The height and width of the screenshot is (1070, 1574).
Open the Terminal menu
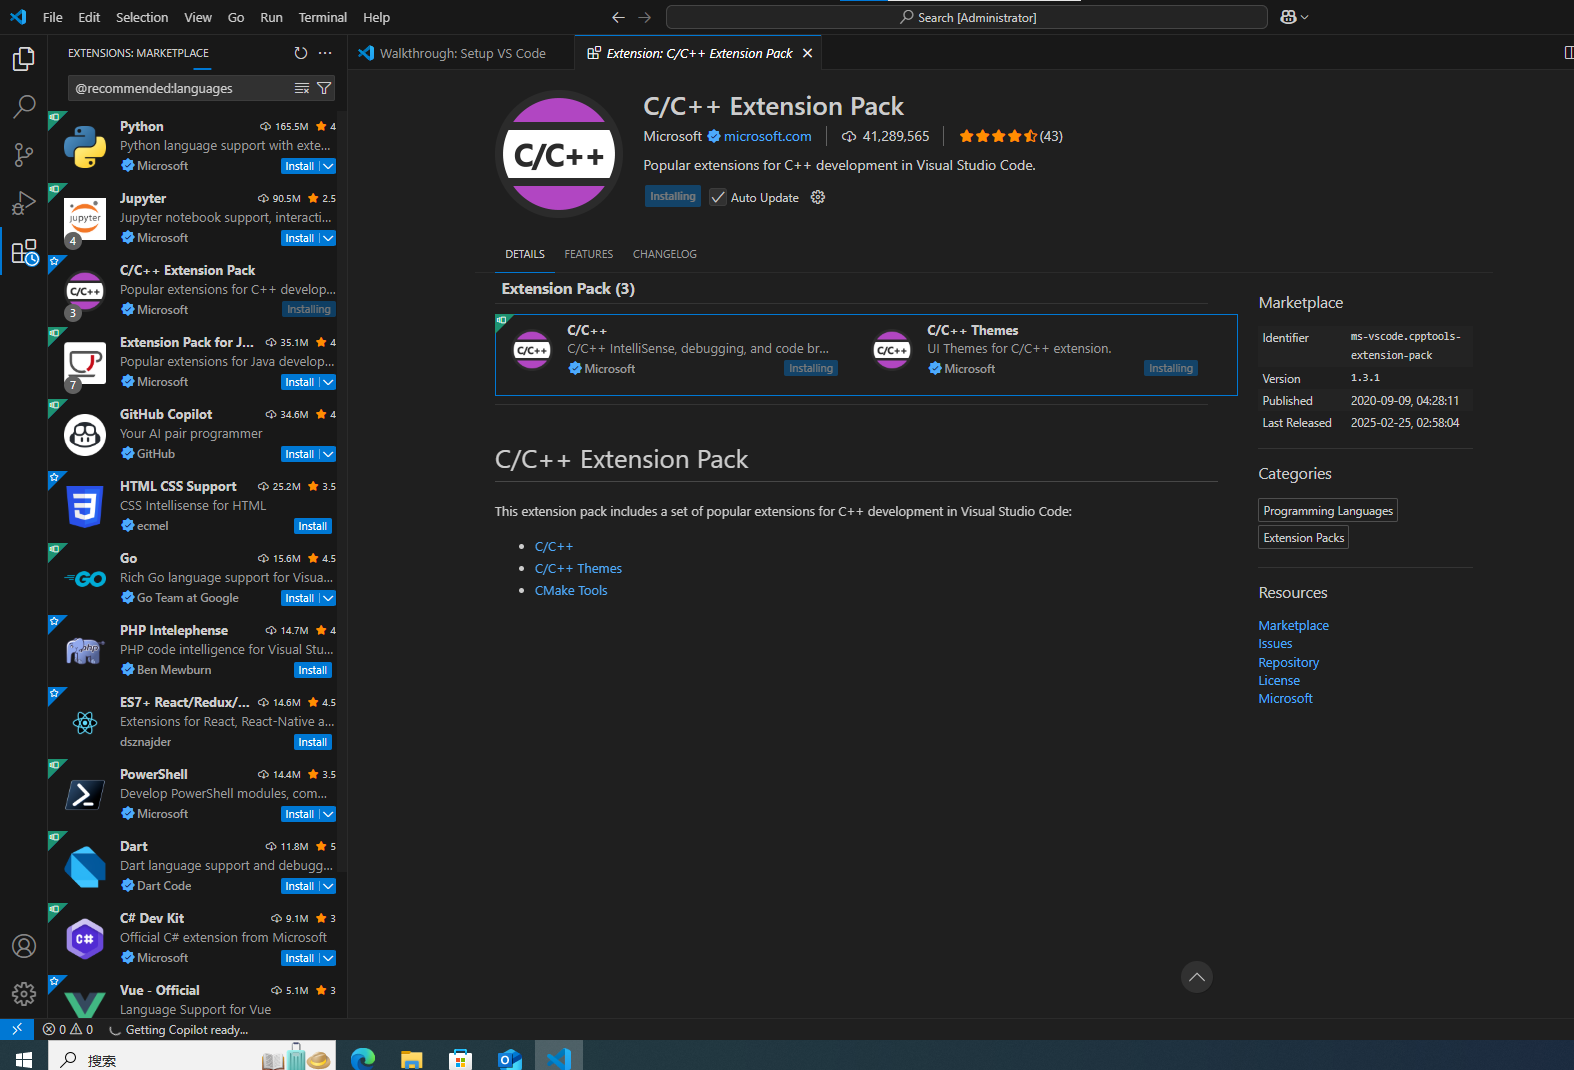click(323, 17)
